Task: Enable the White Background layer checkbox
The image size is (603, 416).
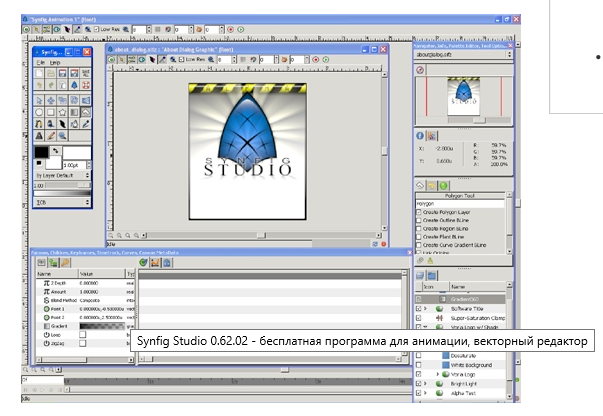Action: [x=419, y=365]
